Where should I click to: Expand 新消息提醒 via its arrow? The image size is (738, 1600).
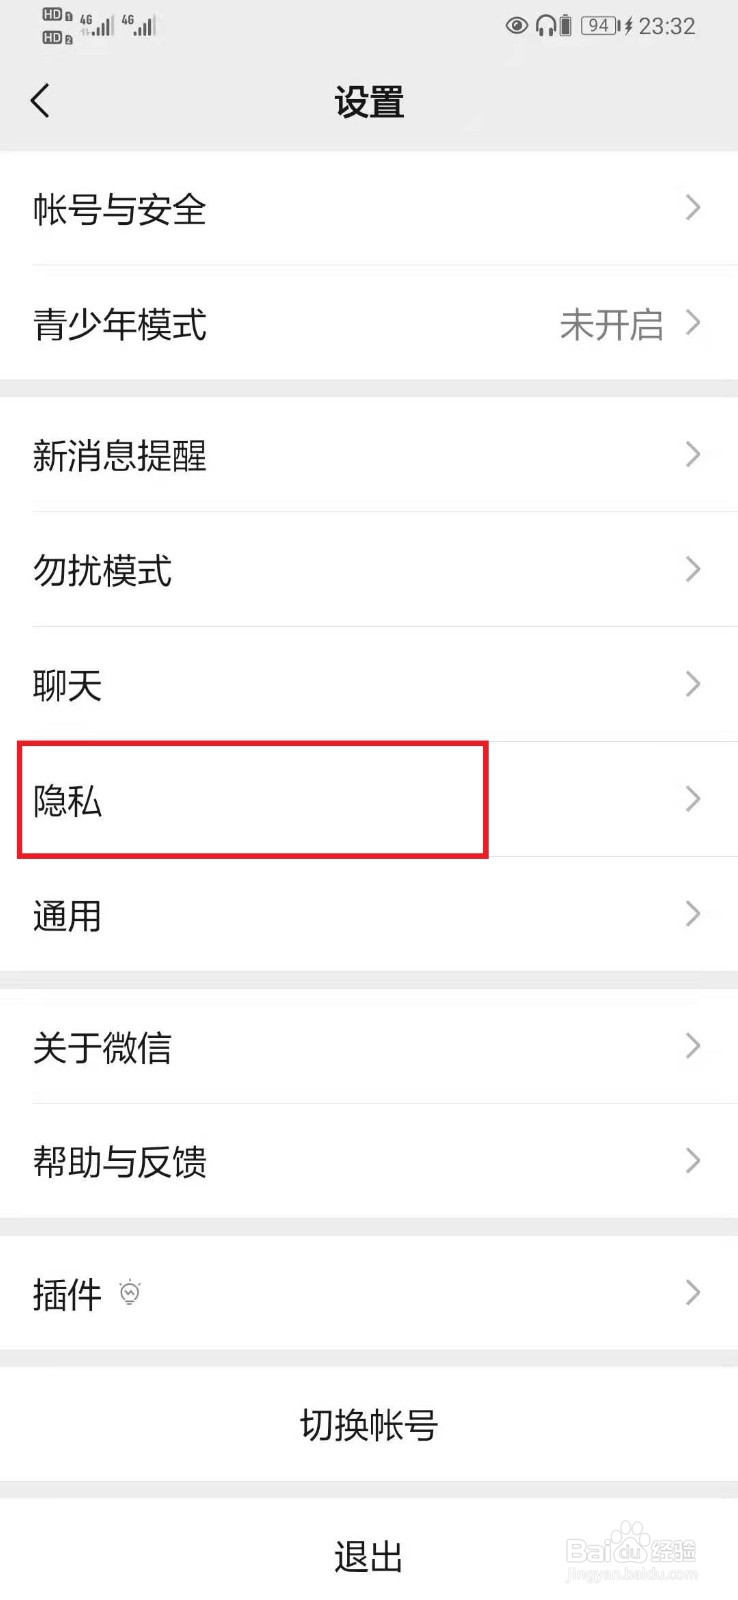click(x=693, y=455)
